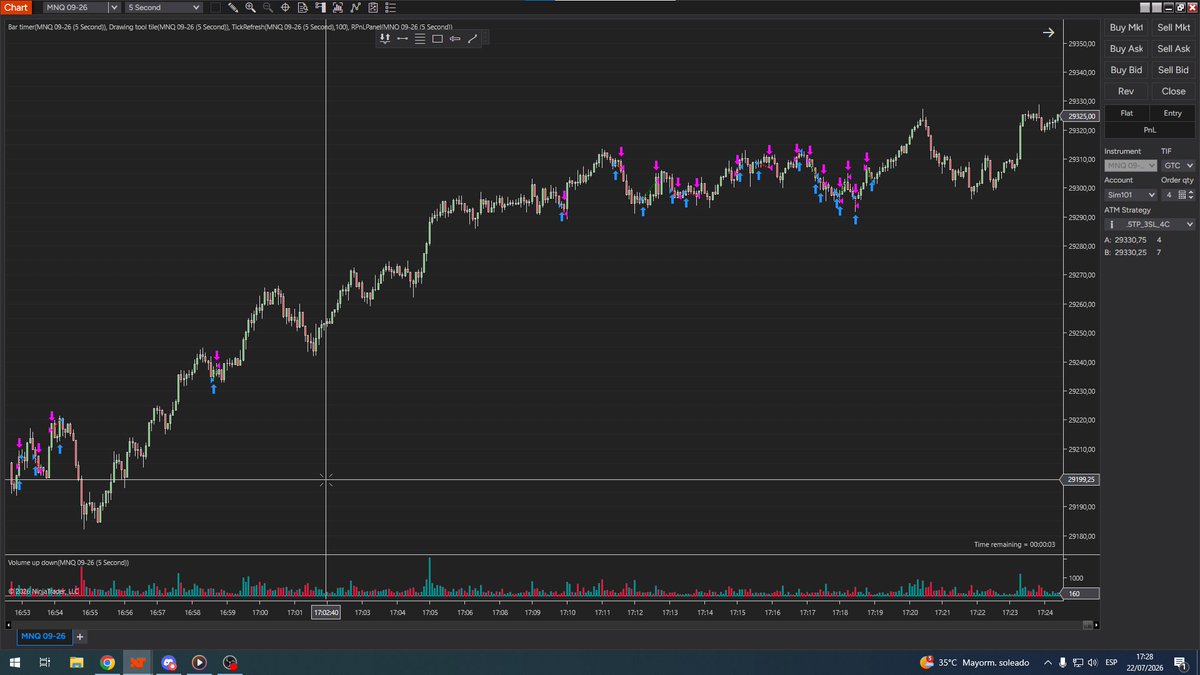Open the list-style toolbar icon
This screenshot has width=1200, height=675.
[390, 7]
